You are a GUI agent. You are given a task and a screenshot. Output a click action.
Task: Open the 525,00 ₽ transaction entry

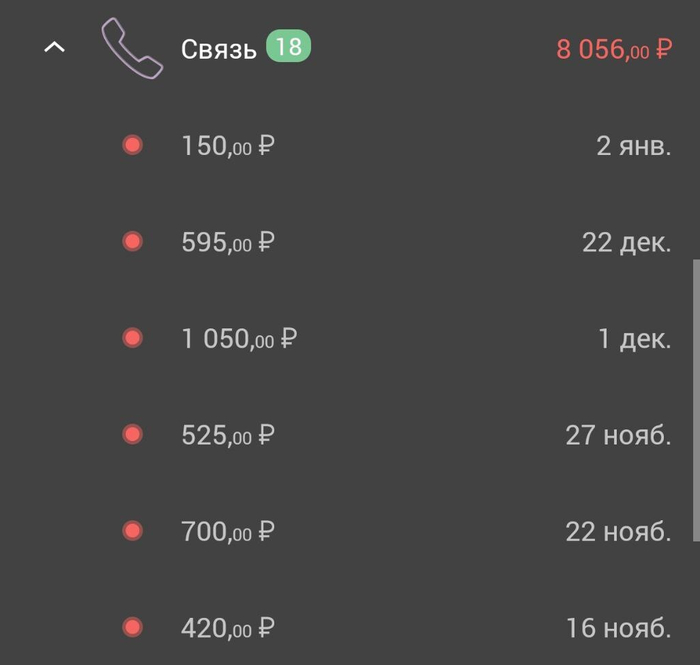click(x=228, y=435)
